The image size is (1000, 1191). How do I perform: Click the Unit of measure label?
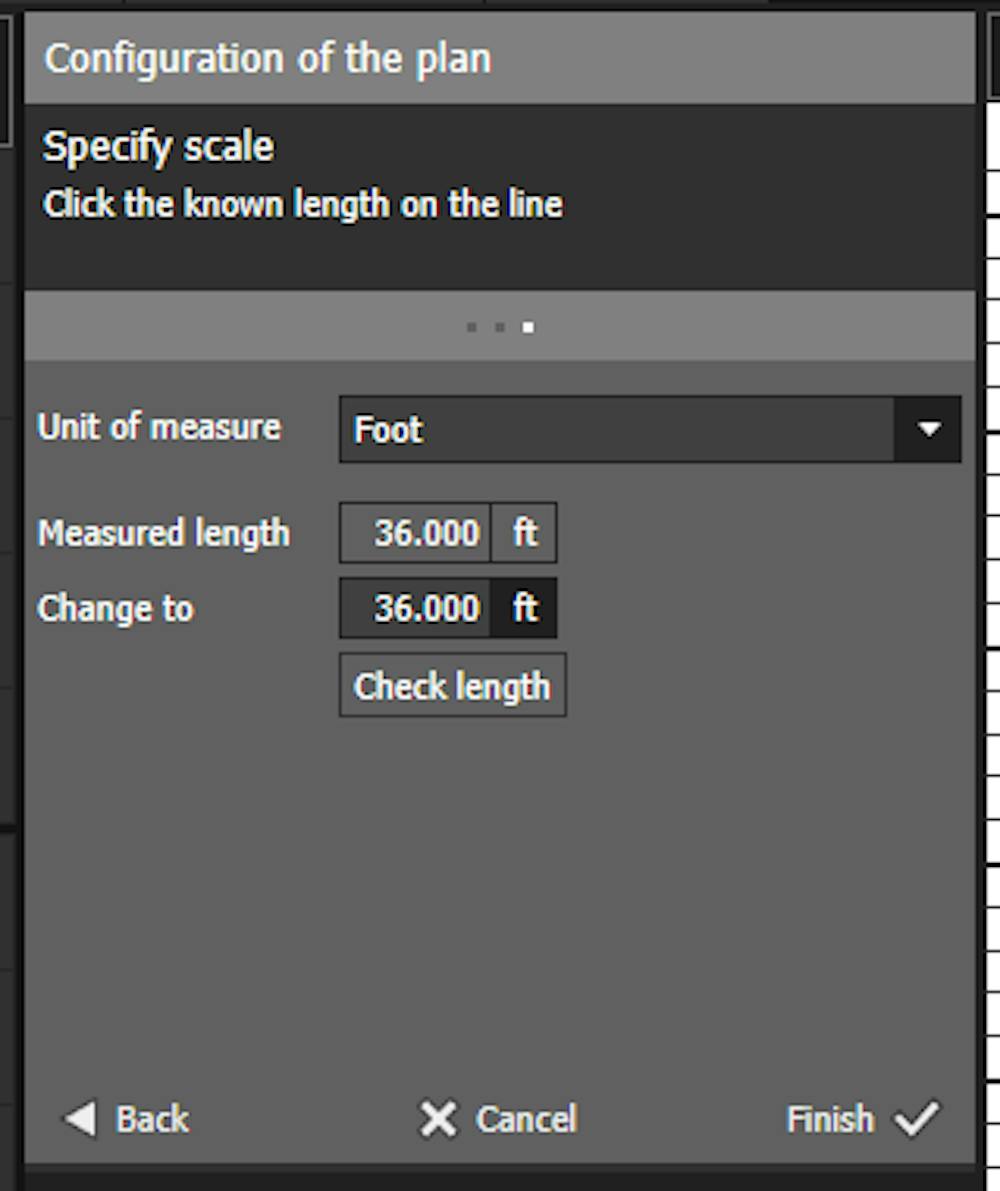159,427
